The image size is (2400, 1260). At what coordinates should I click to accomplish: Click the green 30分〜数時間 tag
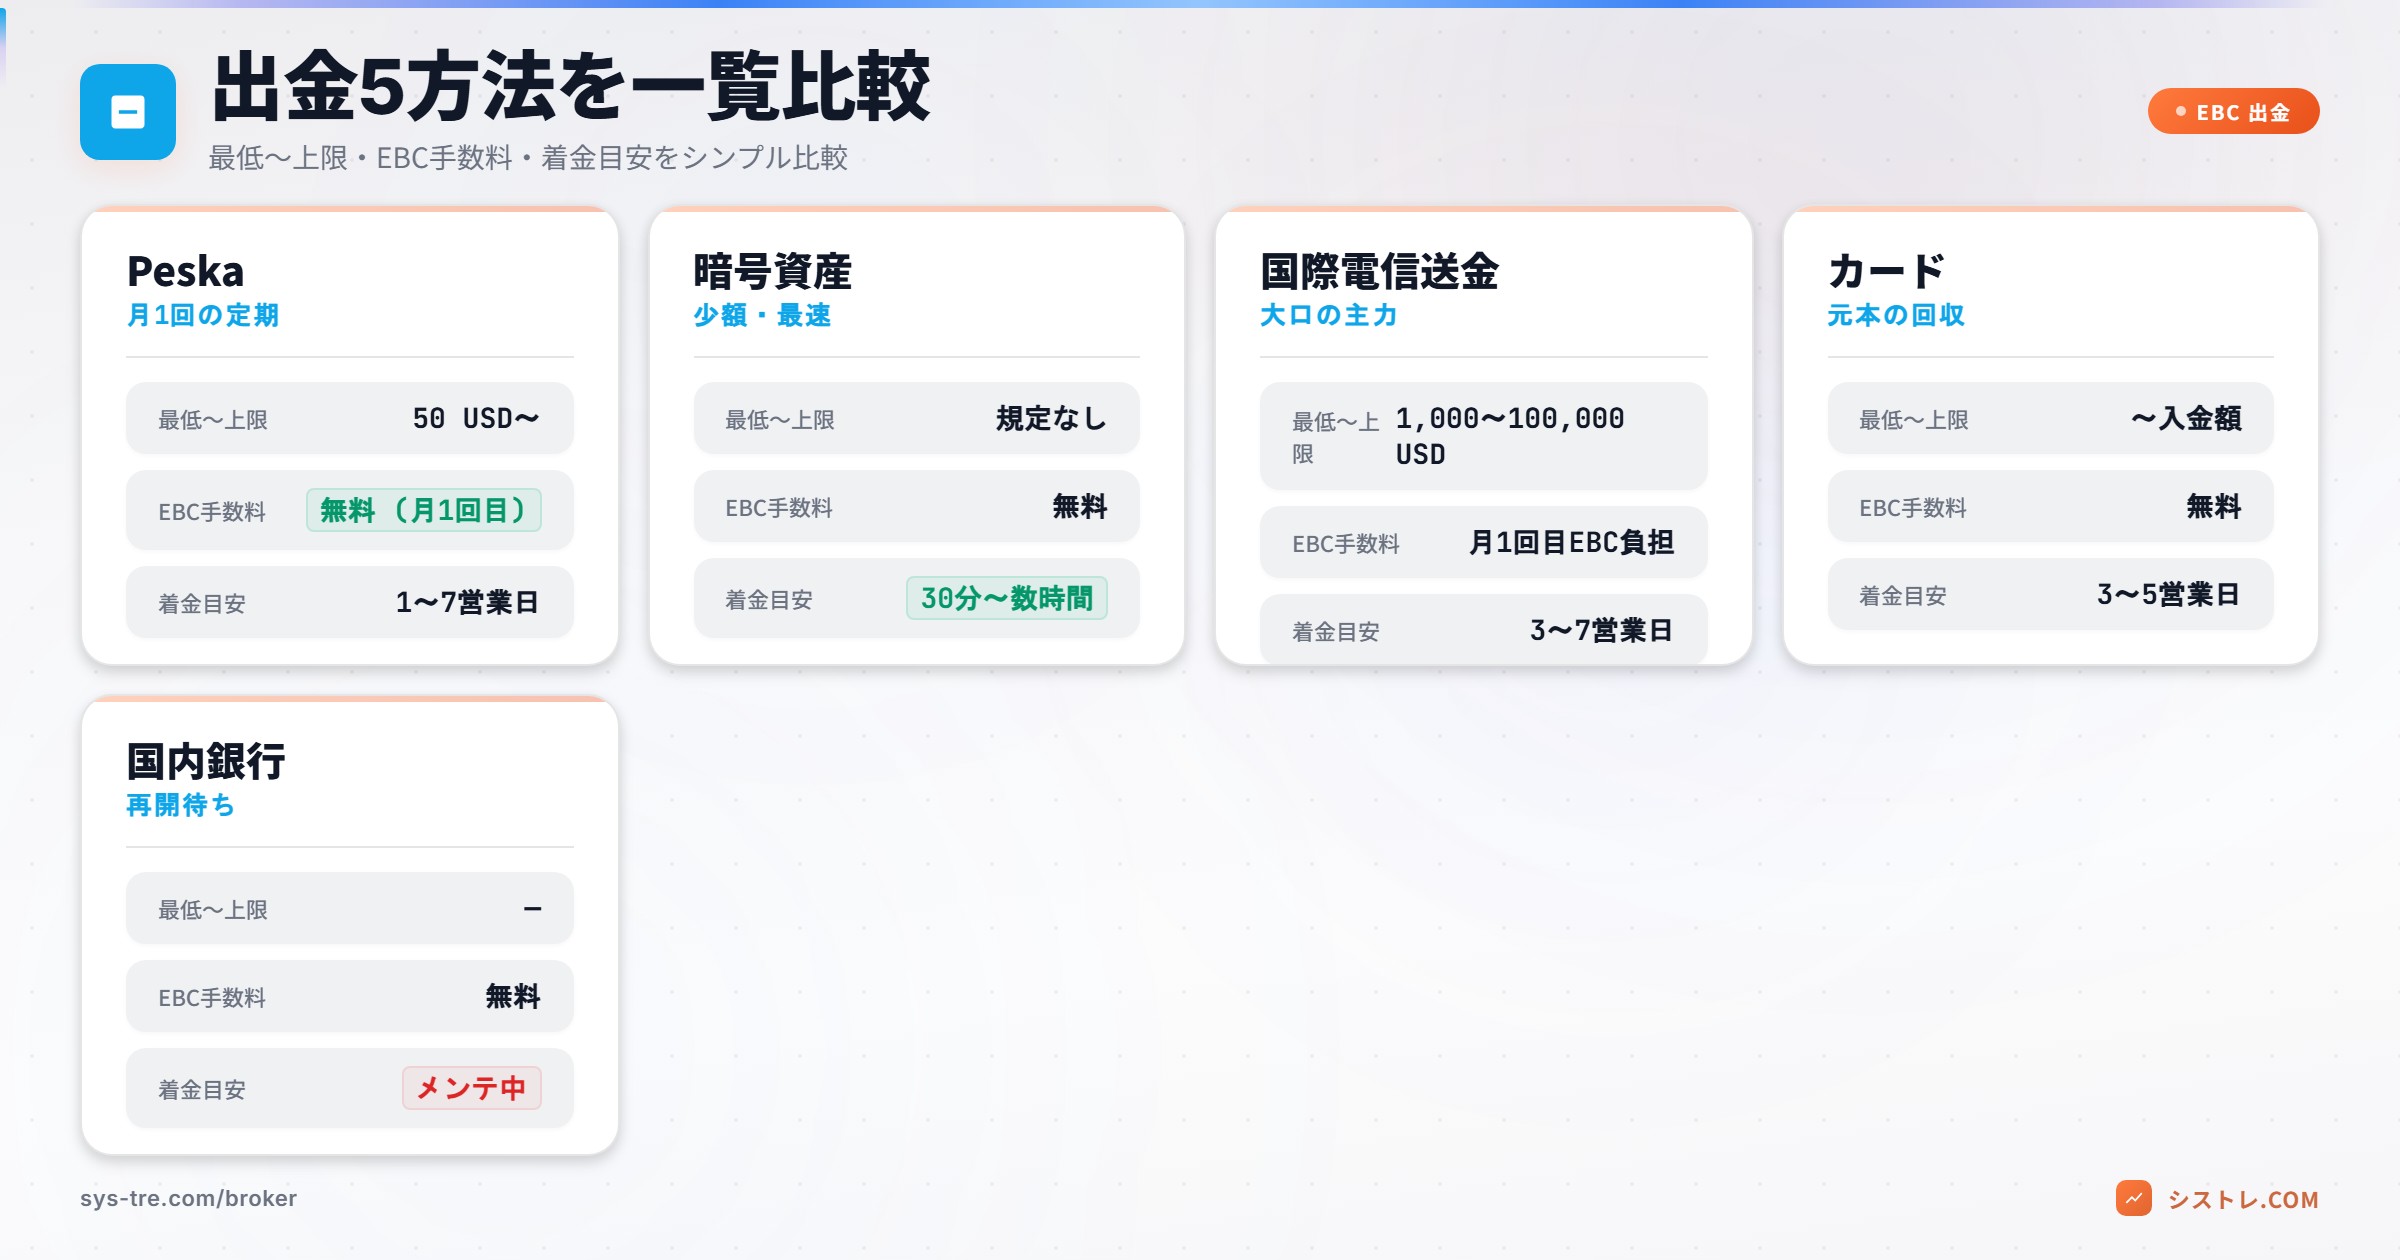(x=1007, y=598)
